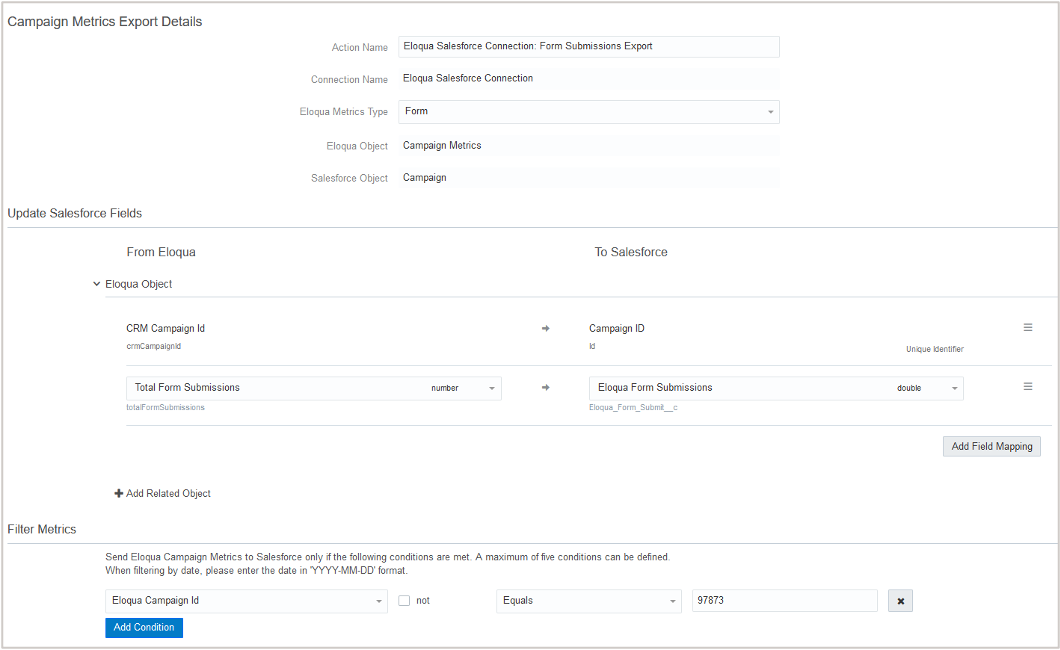Image resolution: width=1060 pixels, height=650 pixels.
Task: Collapse the Eloqua Object section
Action: (96, 284)
